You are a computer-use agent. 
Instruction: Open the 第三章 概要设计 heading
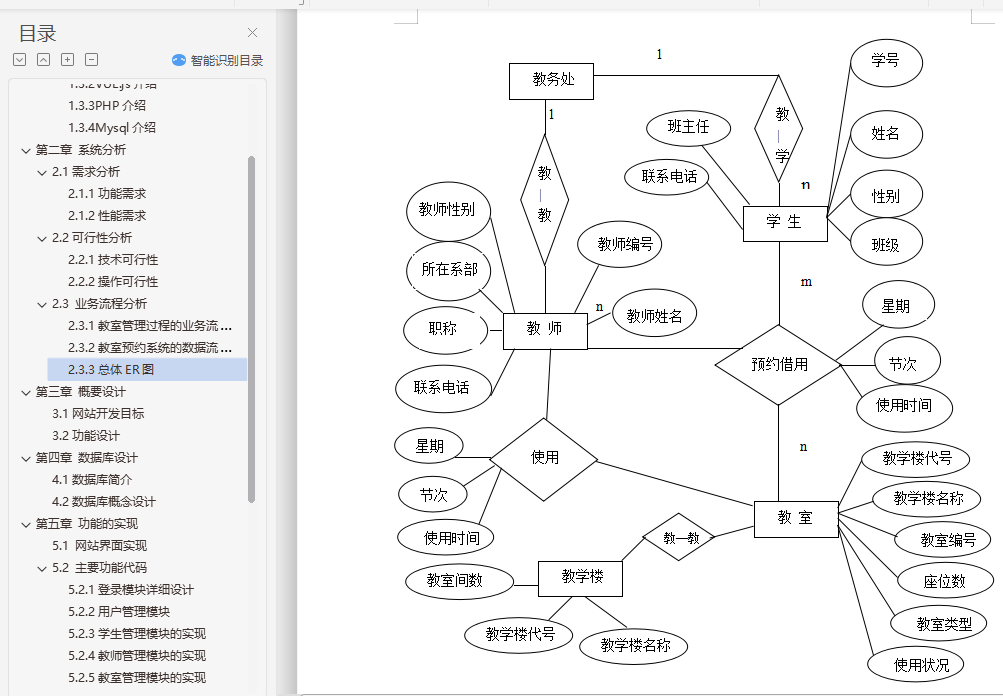(x=81, y=392)
